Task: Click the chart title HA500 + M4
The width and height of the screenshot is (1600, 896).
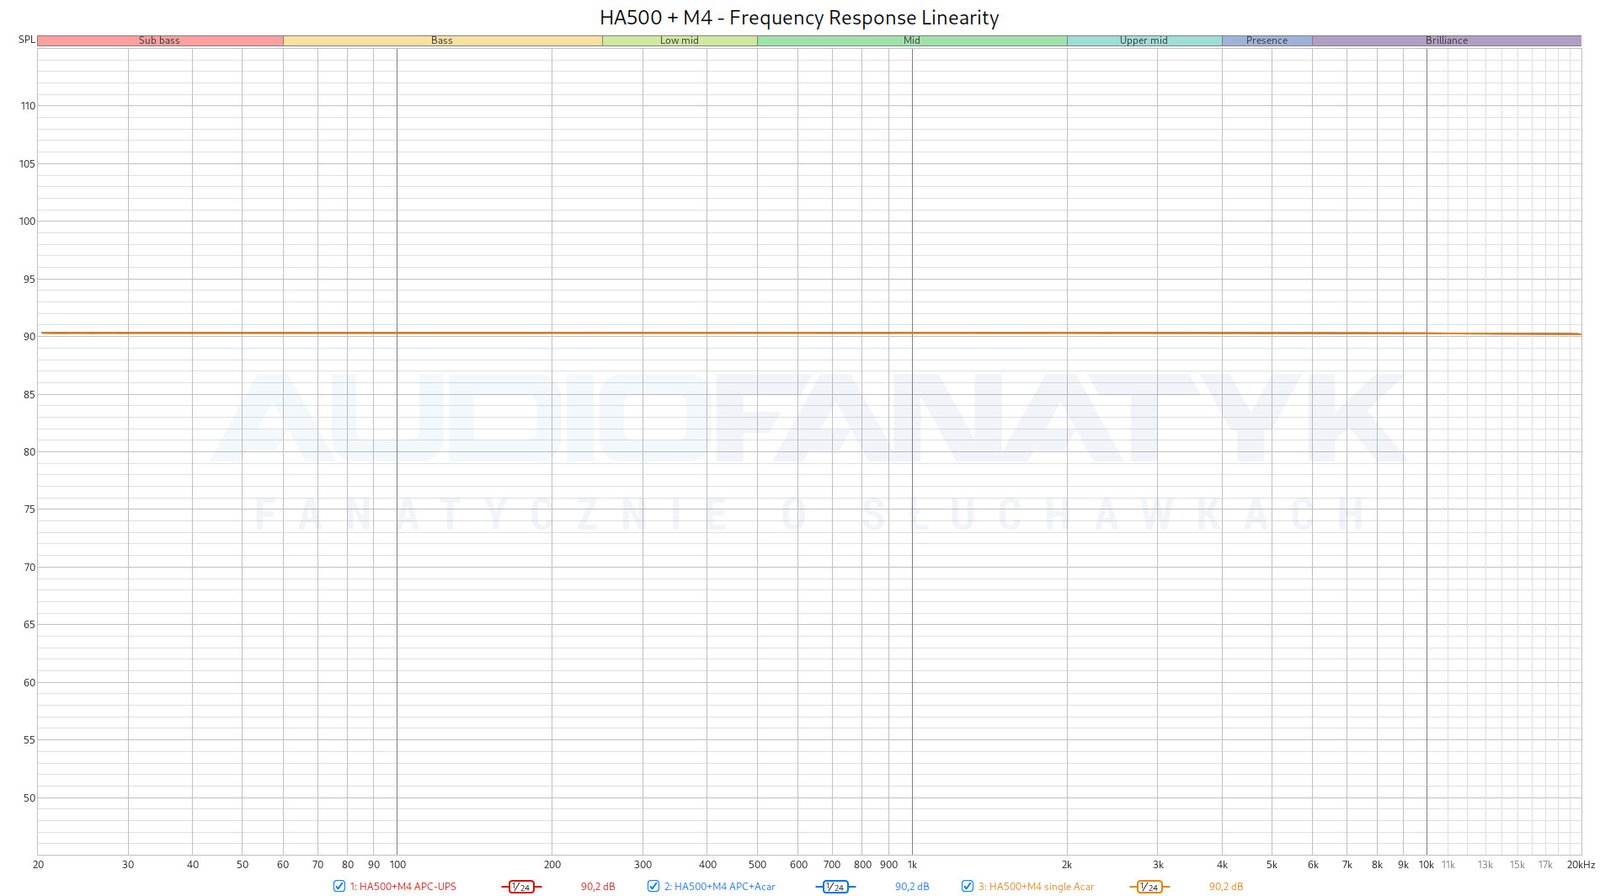Action: point(799,18)
